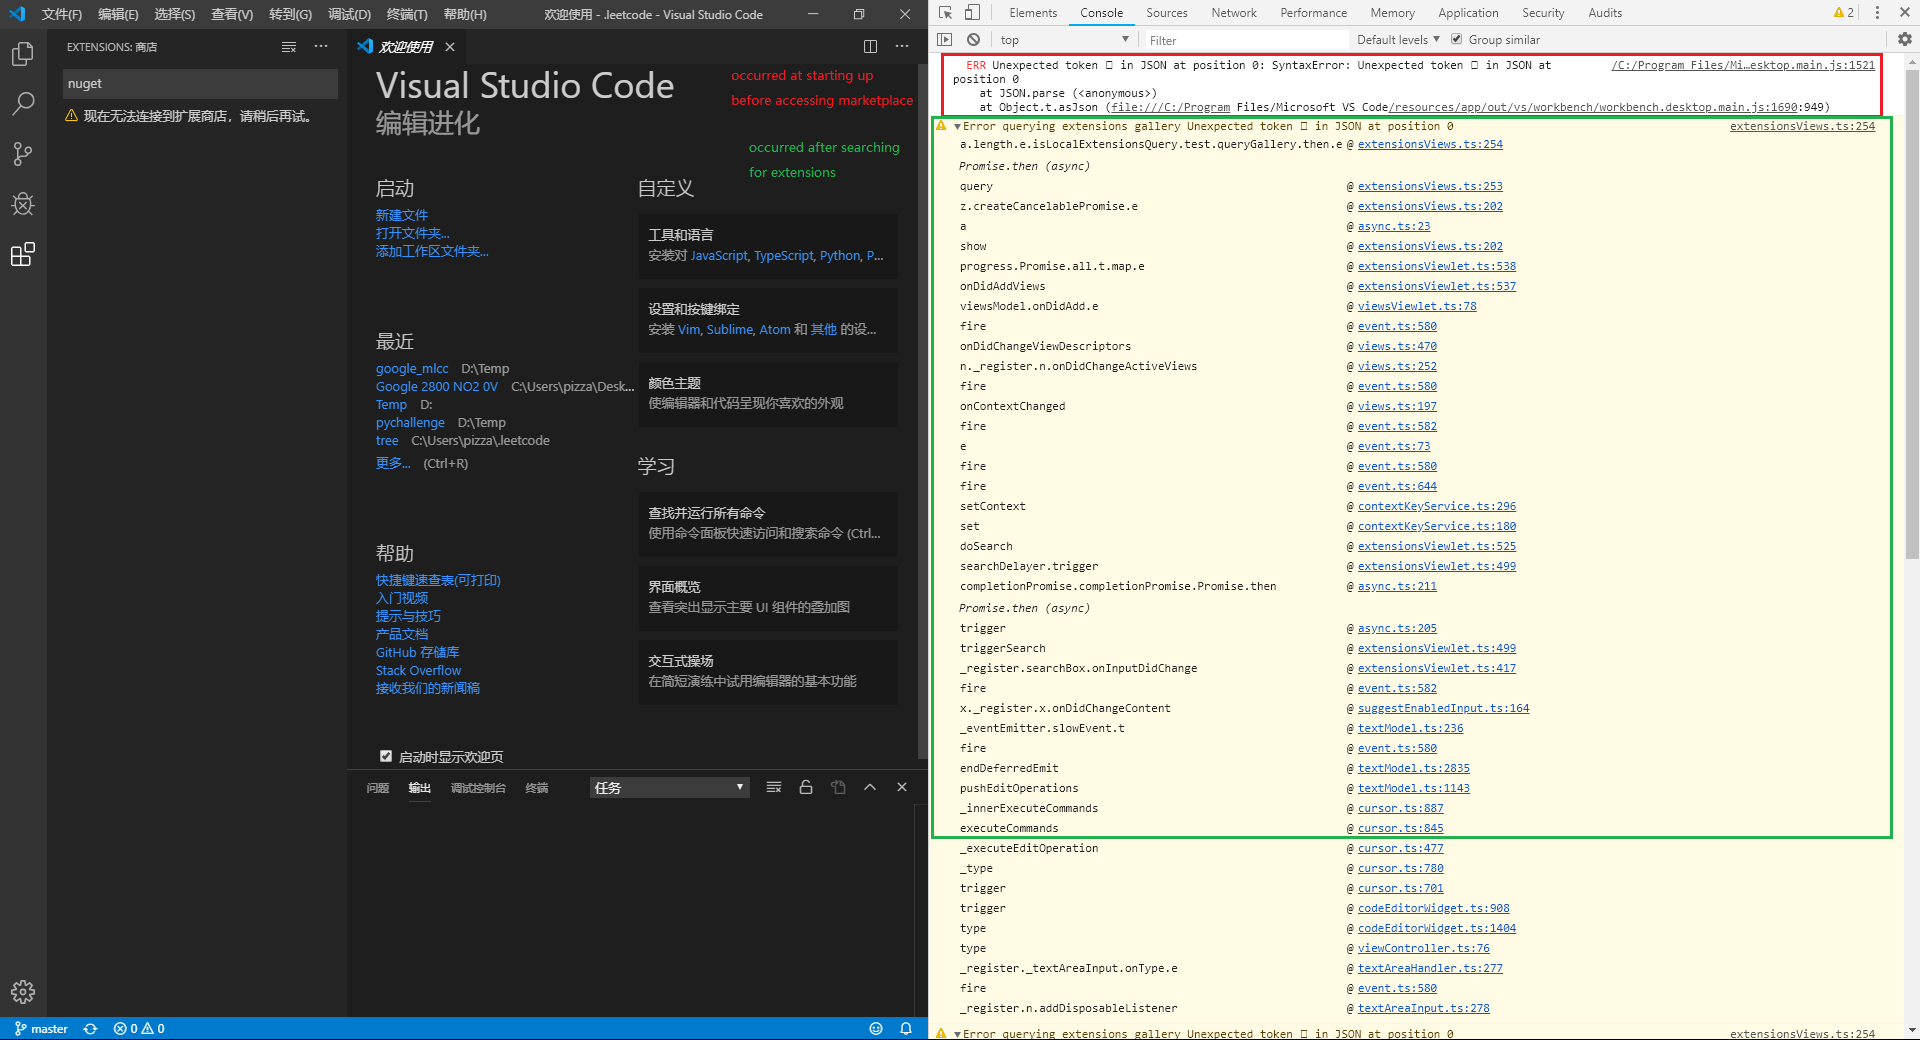This screenshot has width=1920, height=1040.
Task: Open the 终端(T) menu
Action: tap(407, 14)
